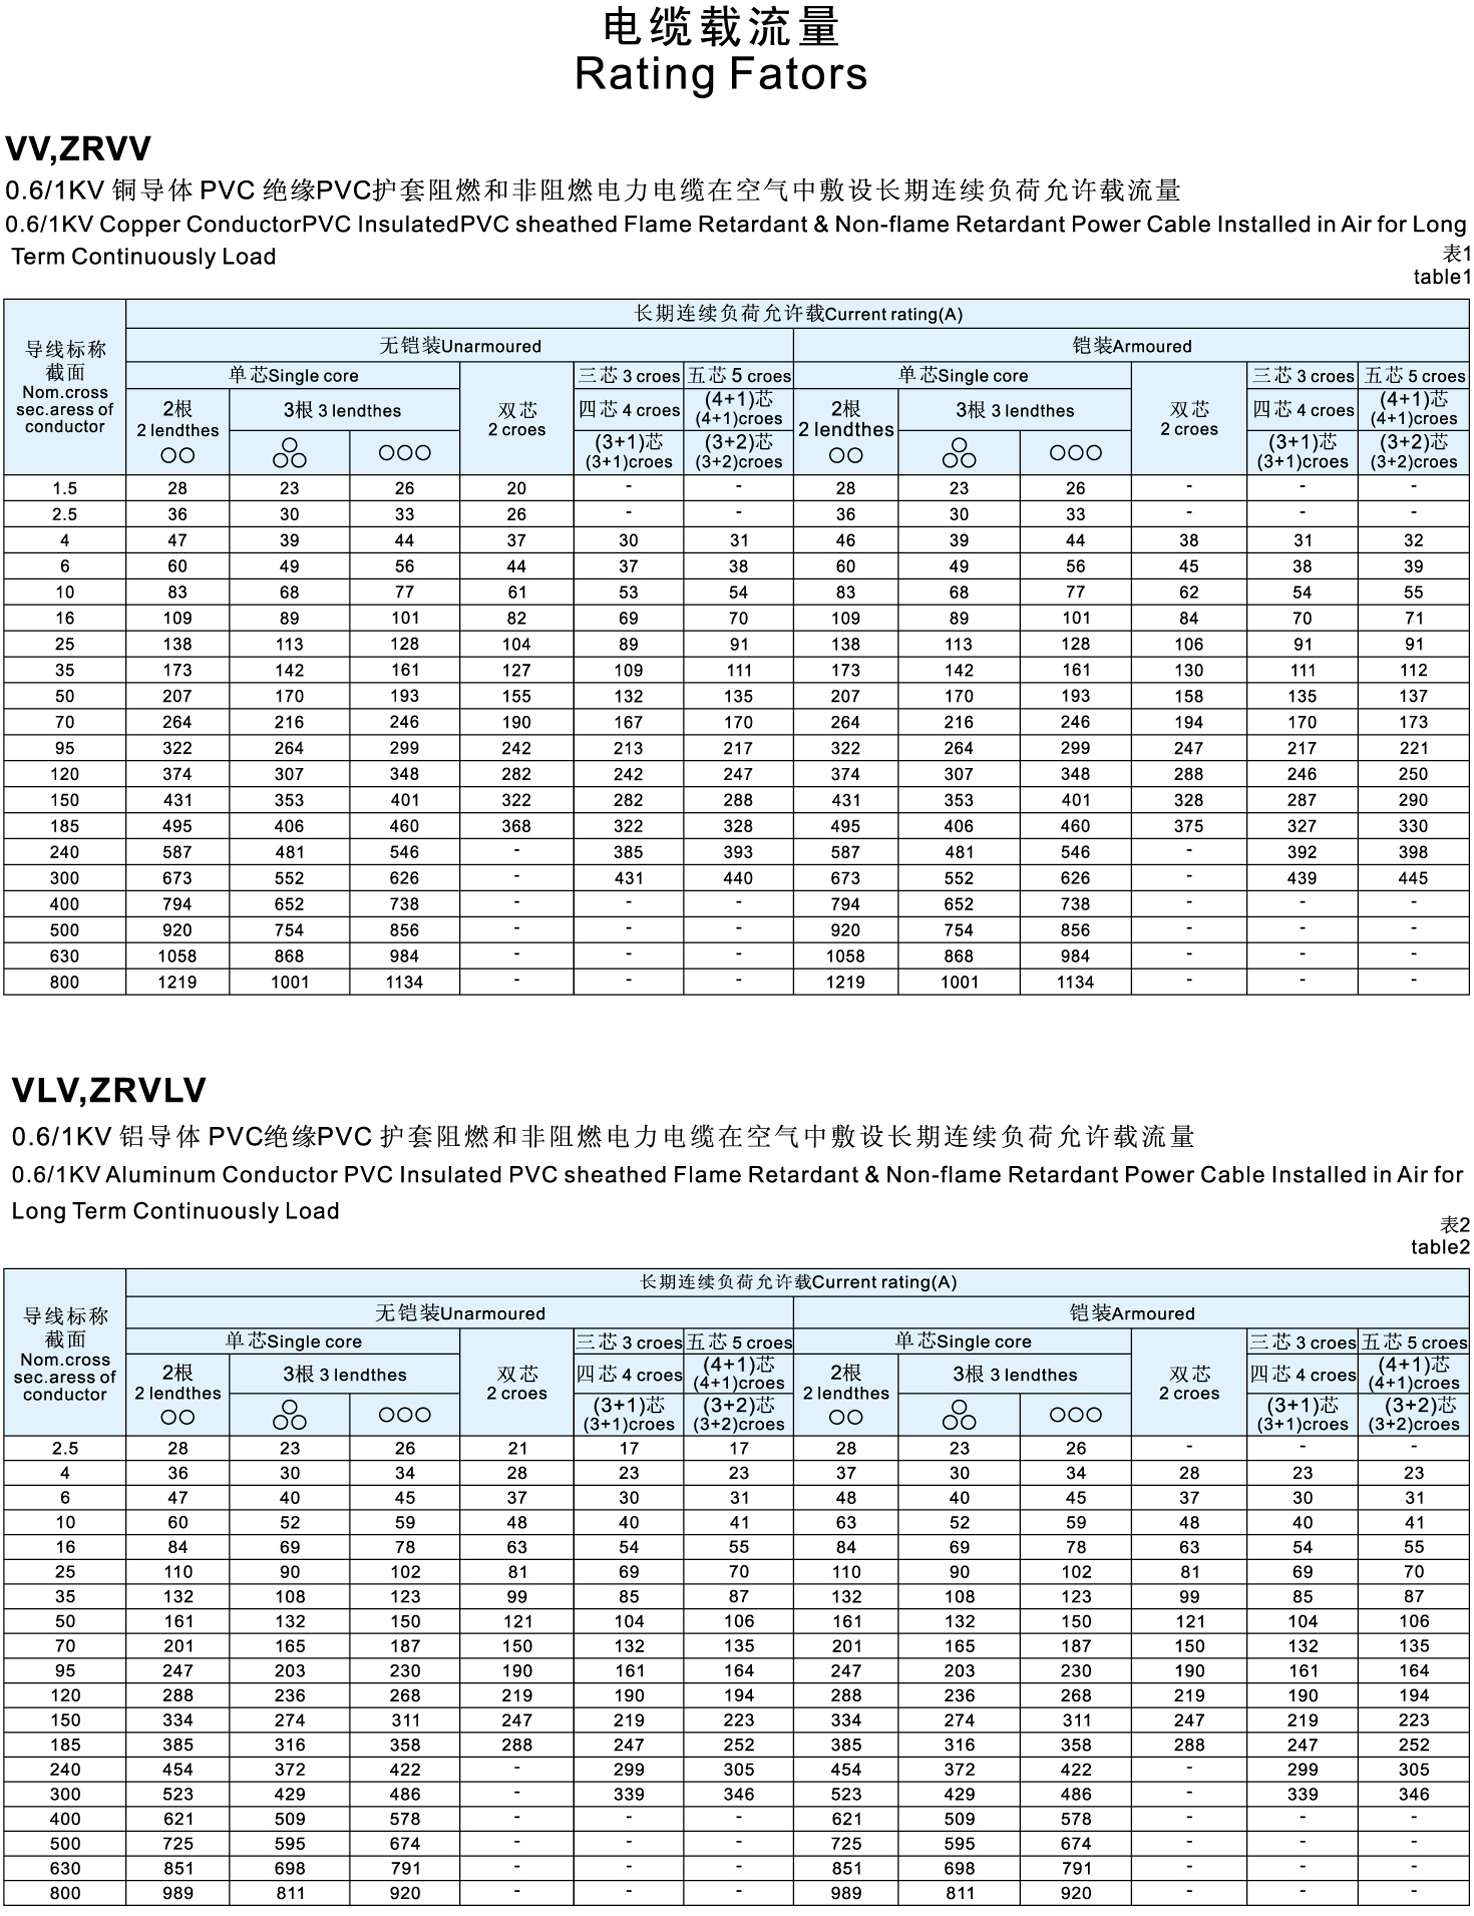
Task: Click the two-circle icon under table1 Unarmoured
Action: [x=177, y=456]
